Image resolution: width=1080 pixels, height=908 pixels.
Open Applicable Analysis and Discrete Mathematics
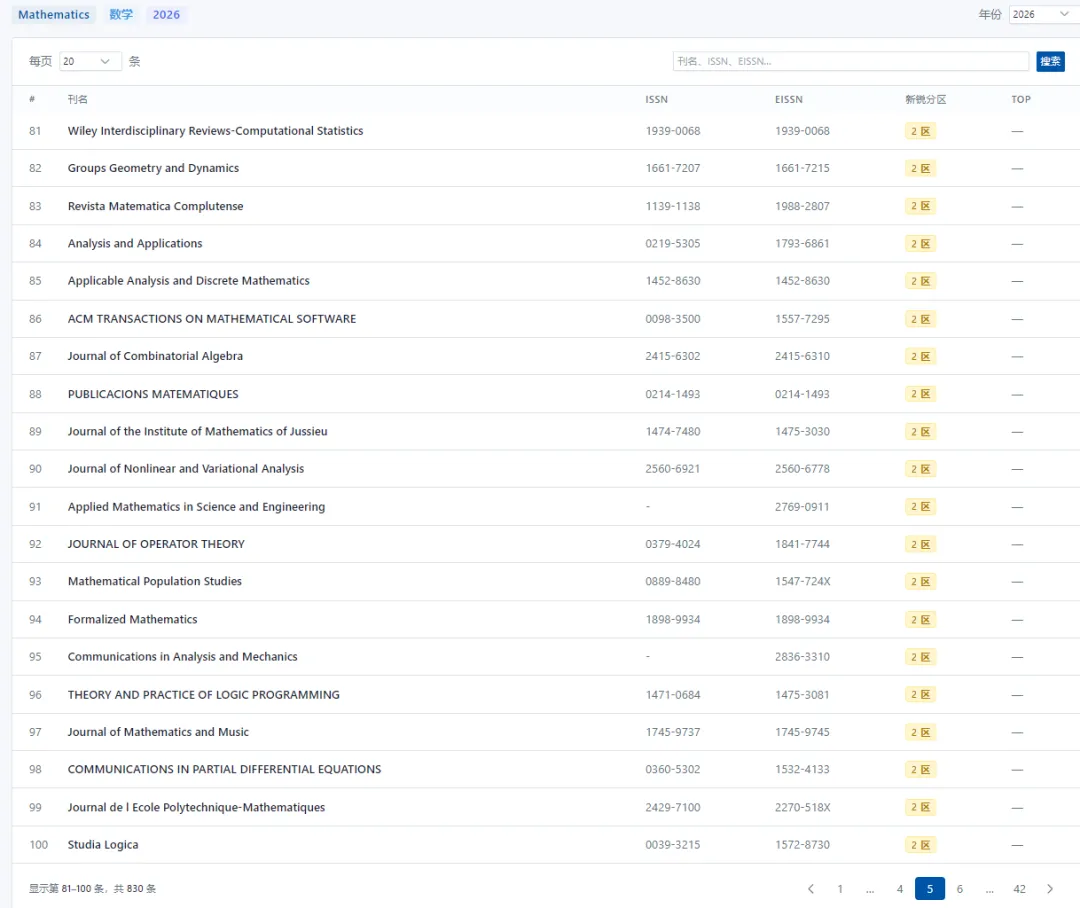[x=189, y=280]
